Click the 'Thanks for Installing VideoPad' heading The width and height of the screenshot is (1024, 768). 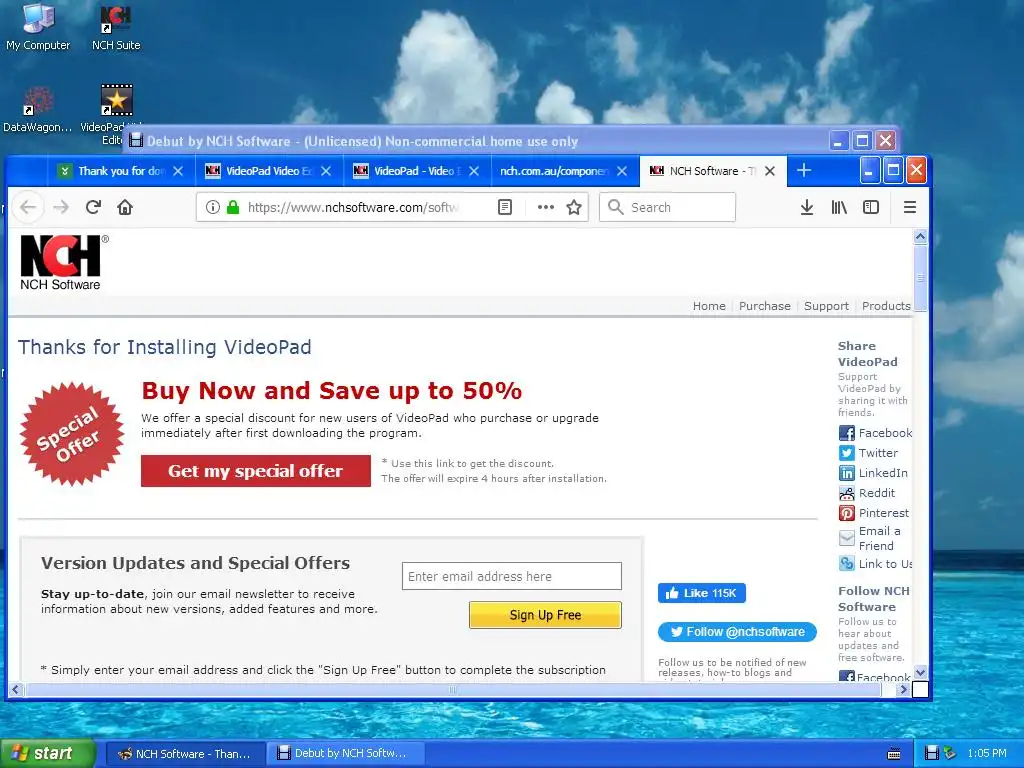coord(165,347)
